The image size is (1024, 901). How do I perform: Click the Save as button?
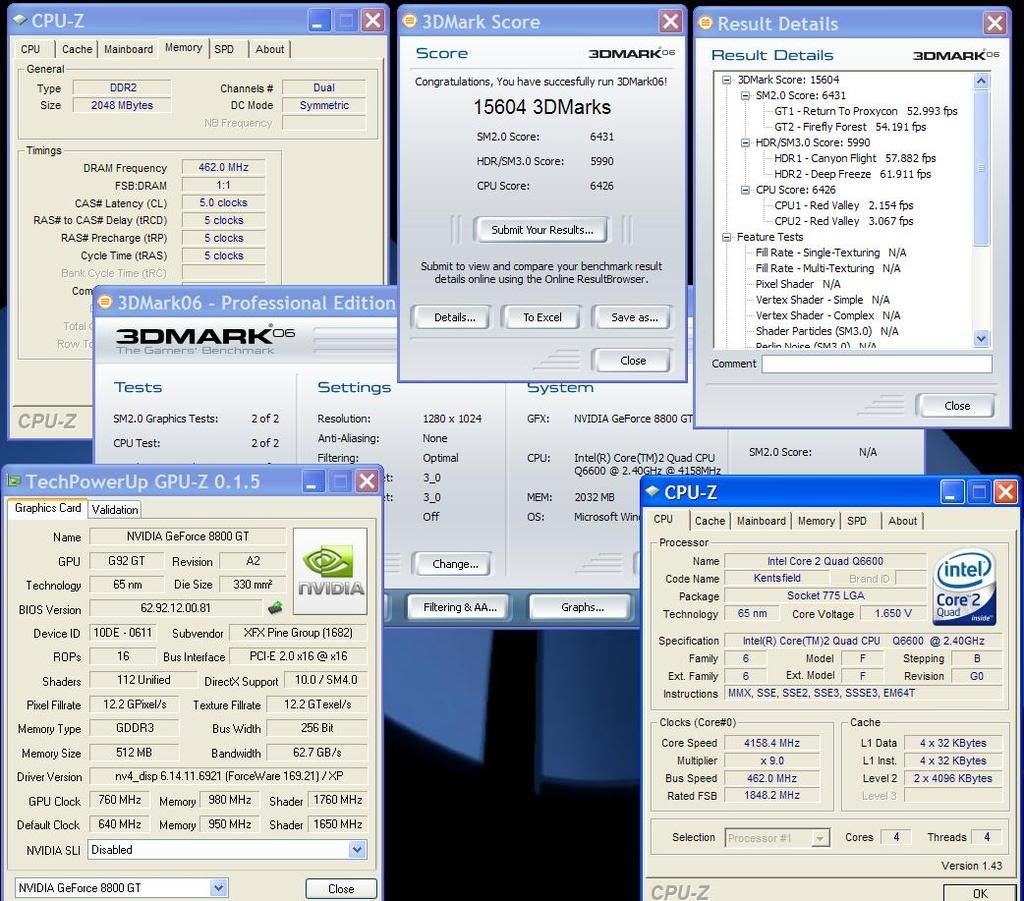coord(634,317)
